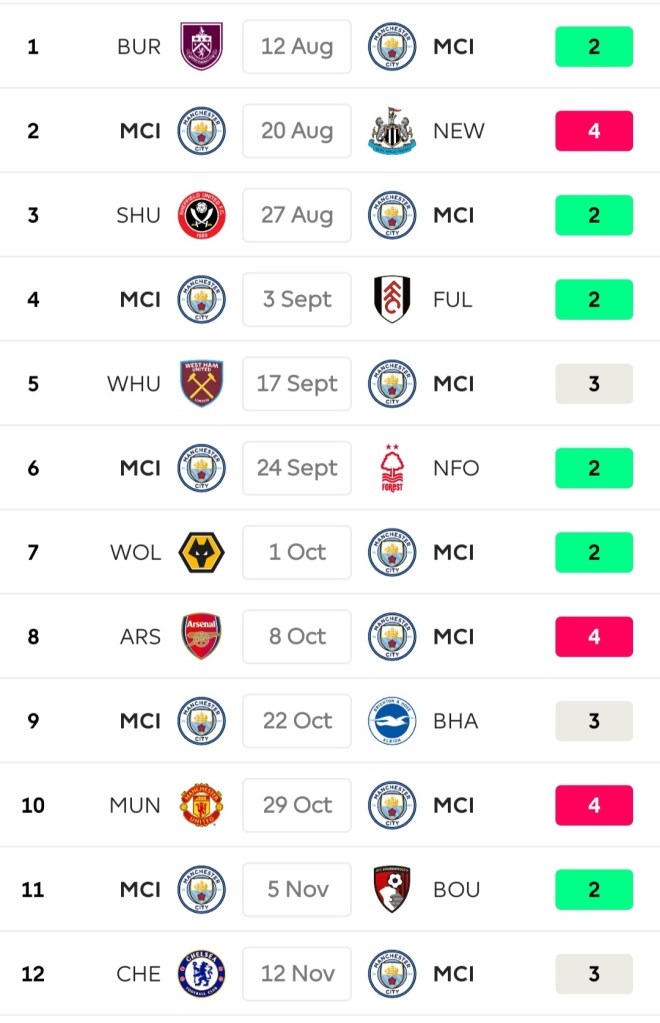This screenshot has width=660, height=1023.
Task: Select the grey difficulty 3 badge for West Ham
Action: (x=594, y=384)
